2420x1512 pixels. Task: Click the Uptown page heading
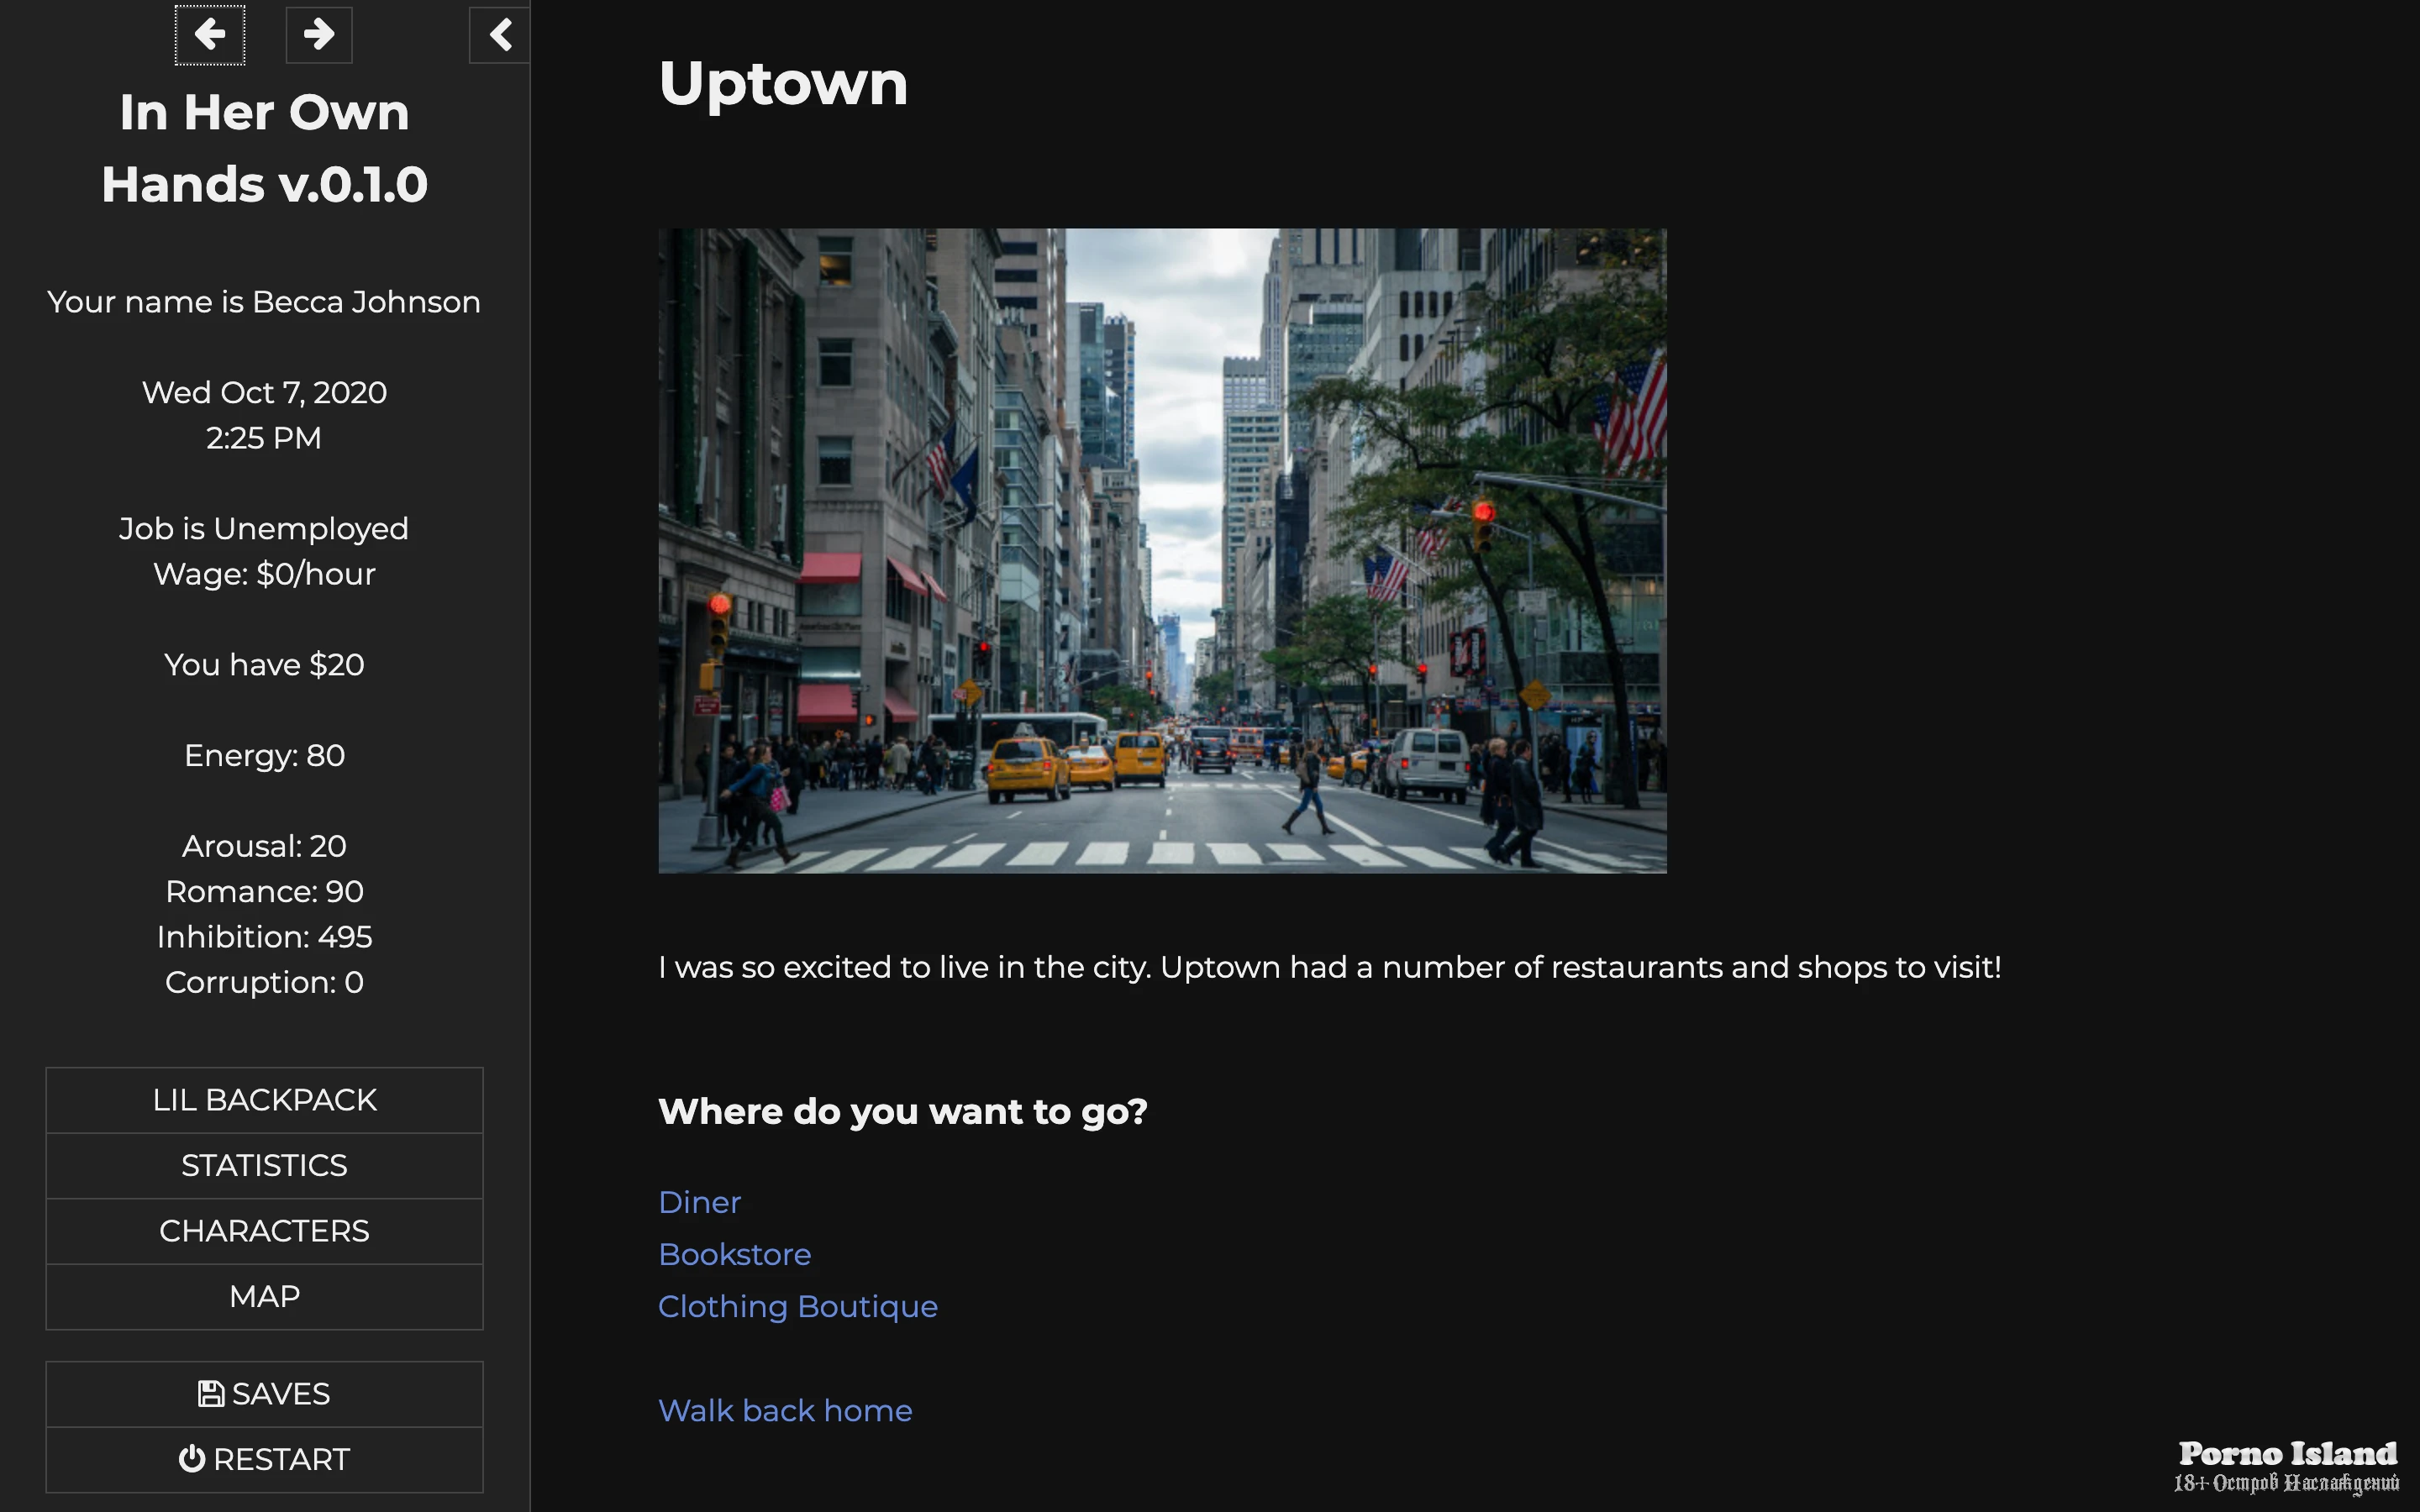click(x=783, y=83)
